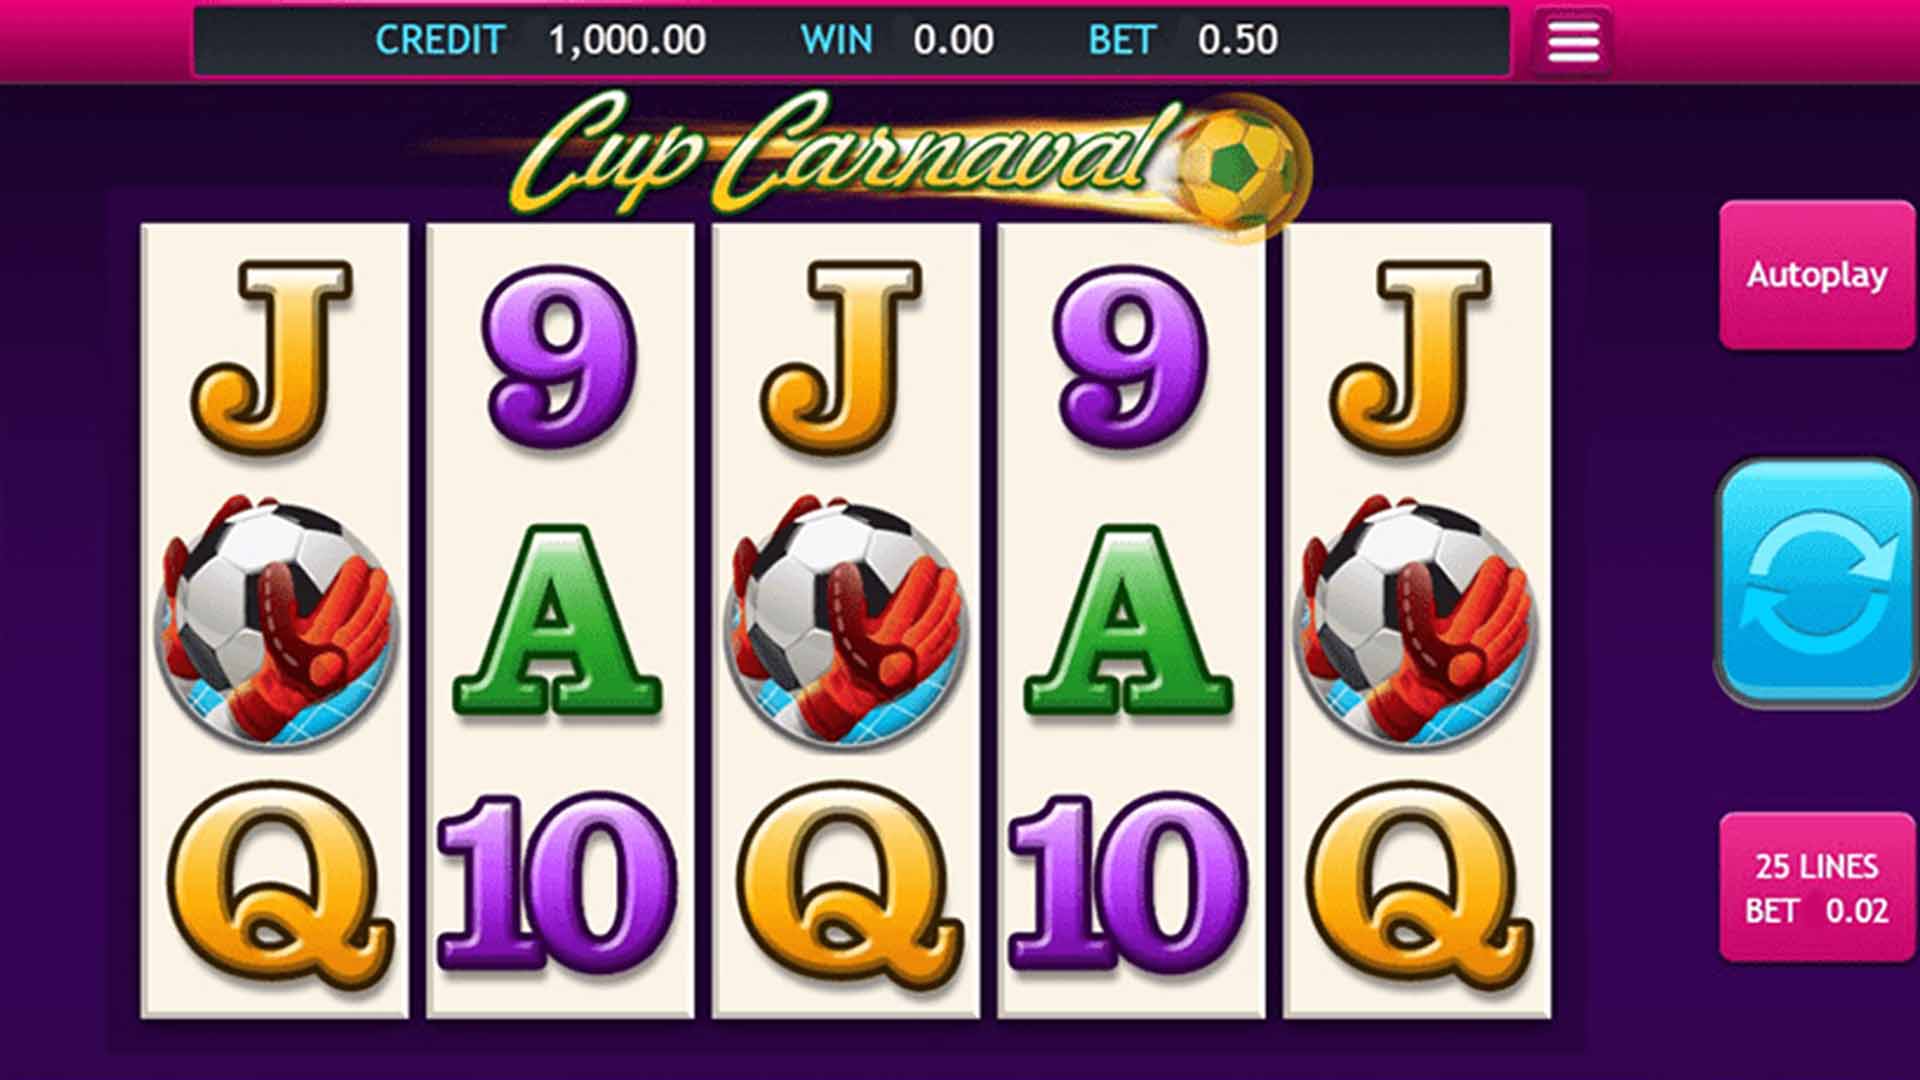Click the green A on second reel
The height and width of the screenshot is (1080, 1920).
point(558,620)
